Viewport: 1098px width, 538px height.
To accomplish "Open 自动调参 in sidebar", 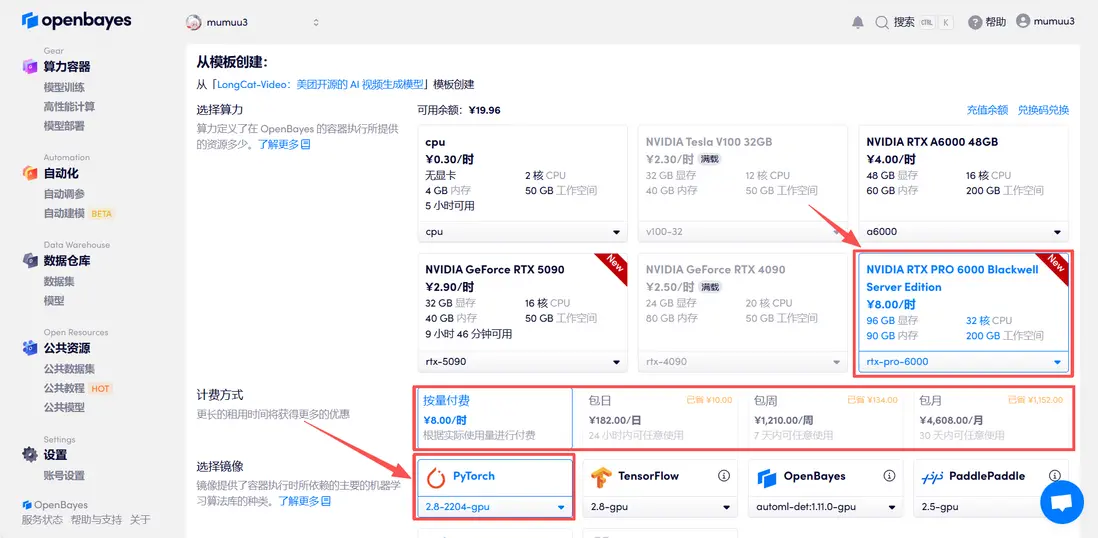I will coord(64,194).
